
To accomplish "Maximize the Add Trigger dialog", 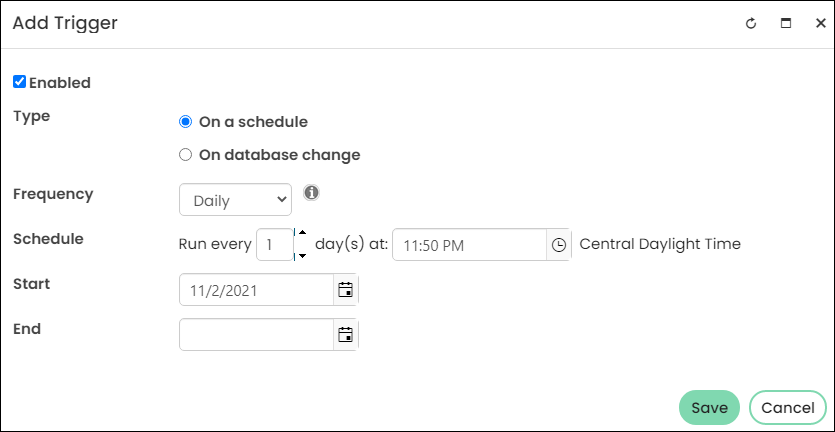I will point(785,23).
